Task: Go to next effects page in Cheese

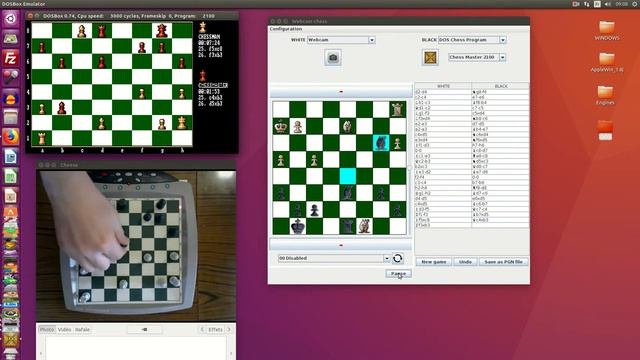Action: [x=229, y=329]
